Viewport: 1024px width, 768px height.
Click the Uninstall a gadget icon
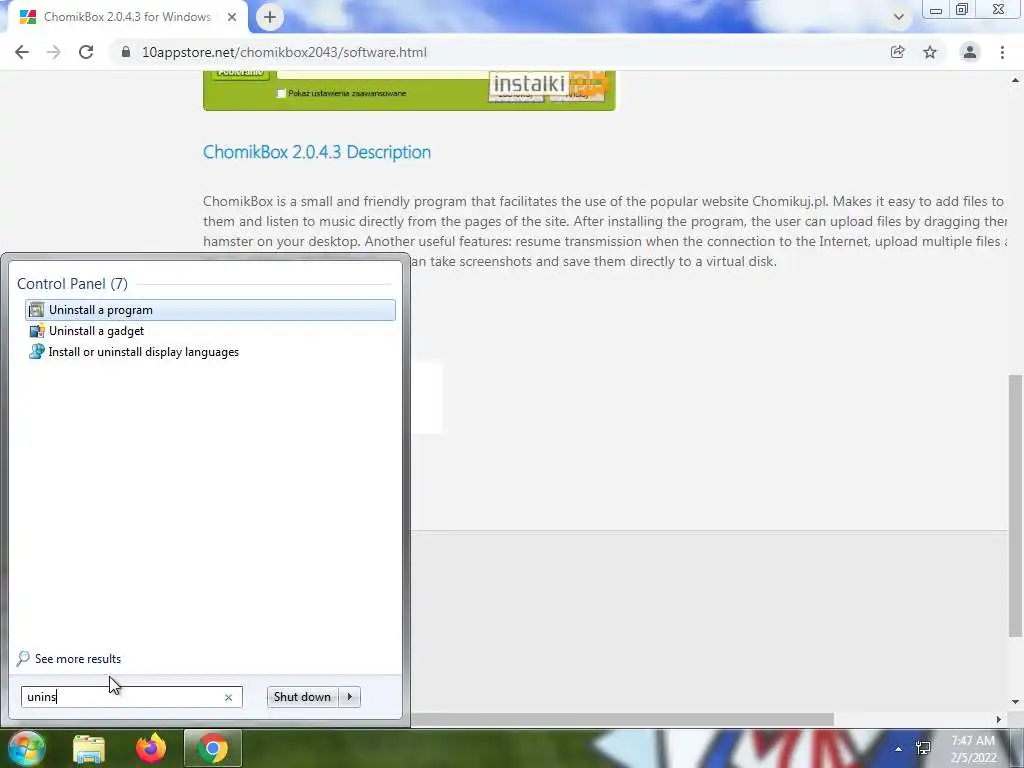(37, 331)
